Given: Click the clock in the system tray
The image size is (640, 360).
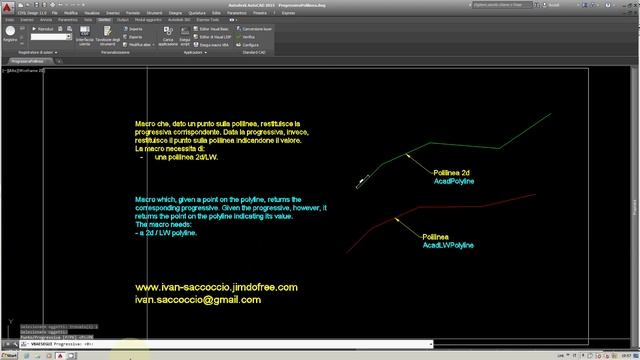Looking at the screenshot, I should [627, 356].
